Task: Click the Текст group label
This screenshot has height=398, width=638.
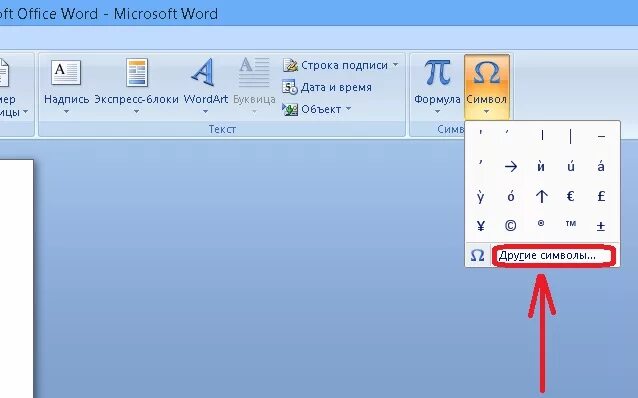Action: (x=222, y=129)
